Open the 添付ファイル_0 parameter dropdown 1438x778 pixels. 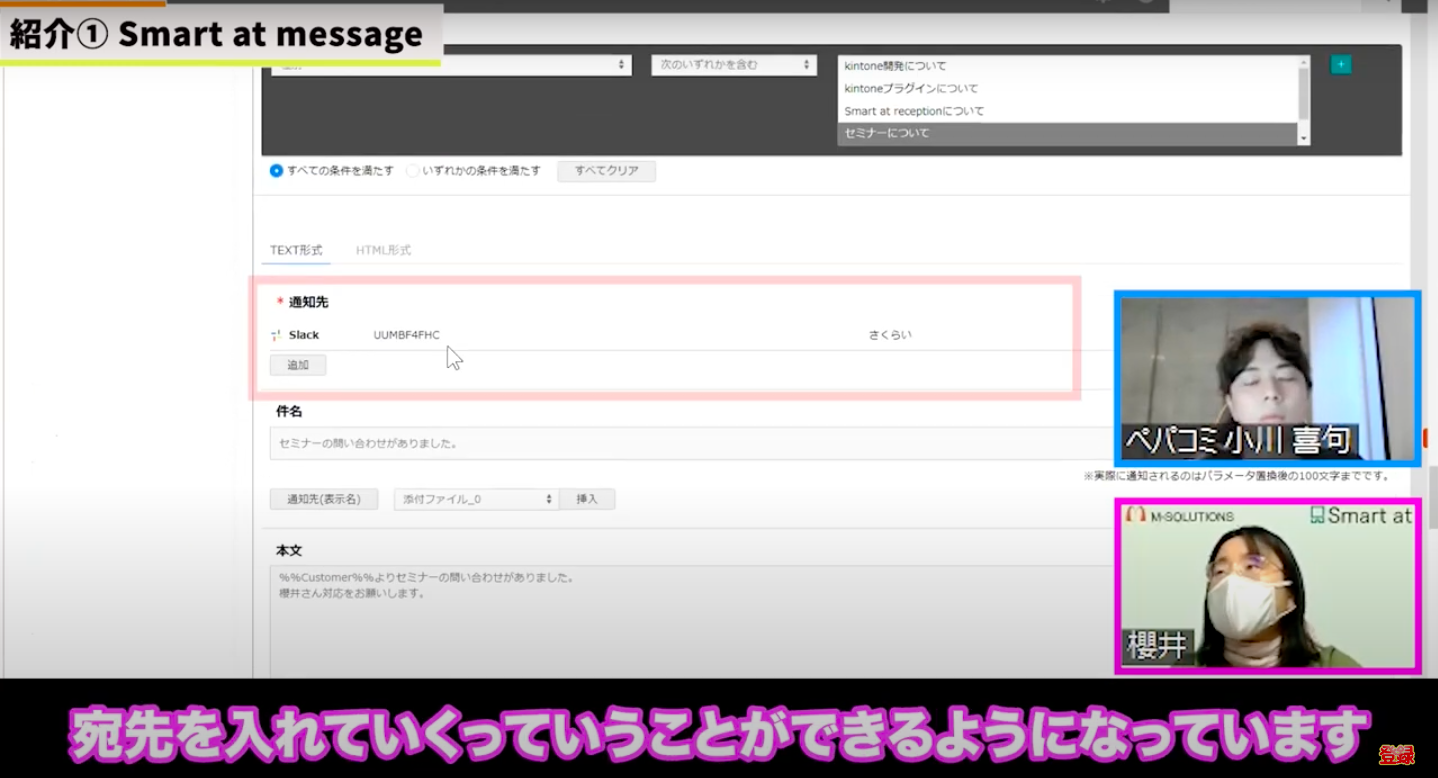tap(475, 499)
